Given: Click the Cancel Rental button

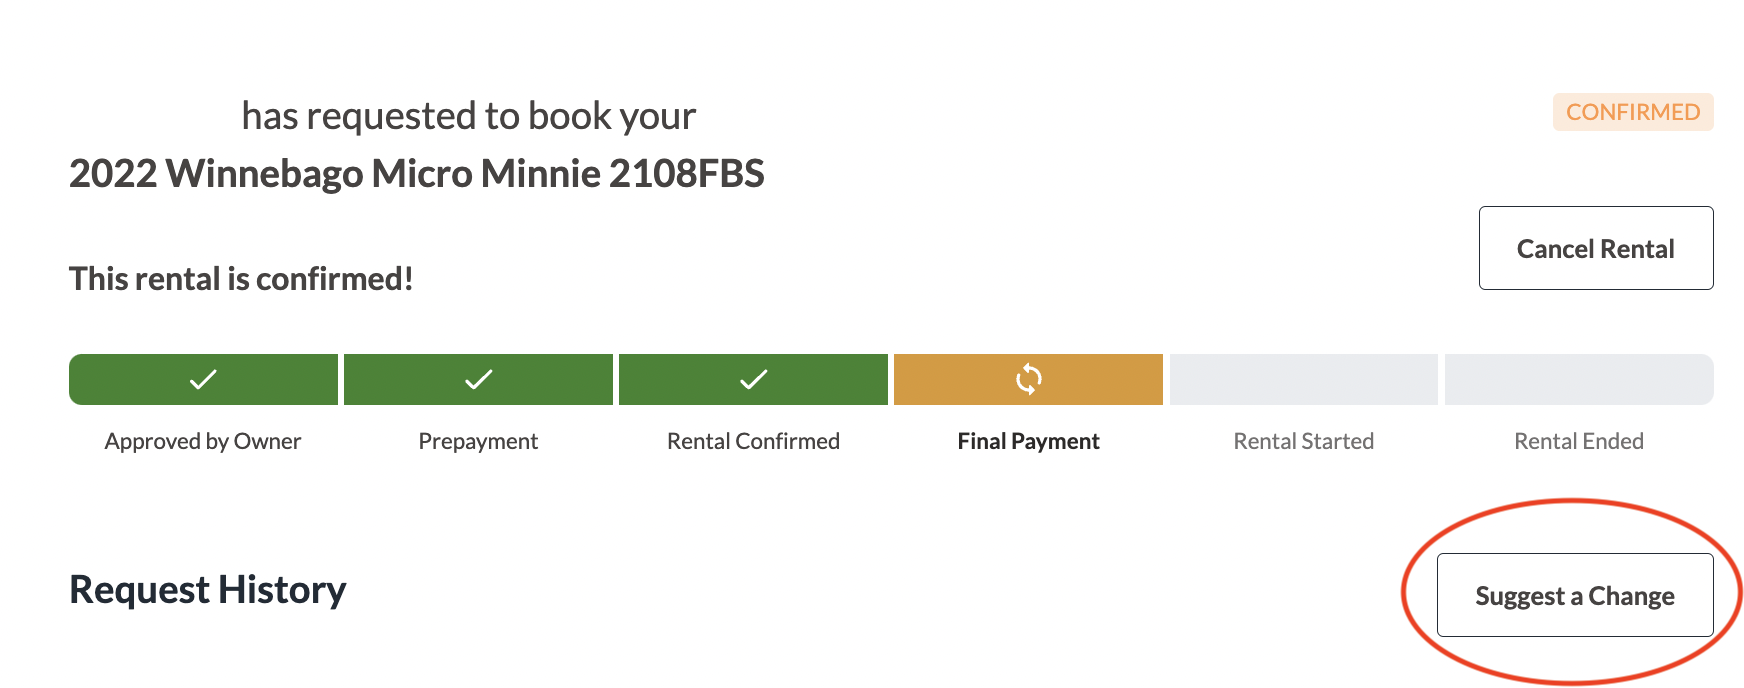Looking at the screenshot, I should point(1596,248).
